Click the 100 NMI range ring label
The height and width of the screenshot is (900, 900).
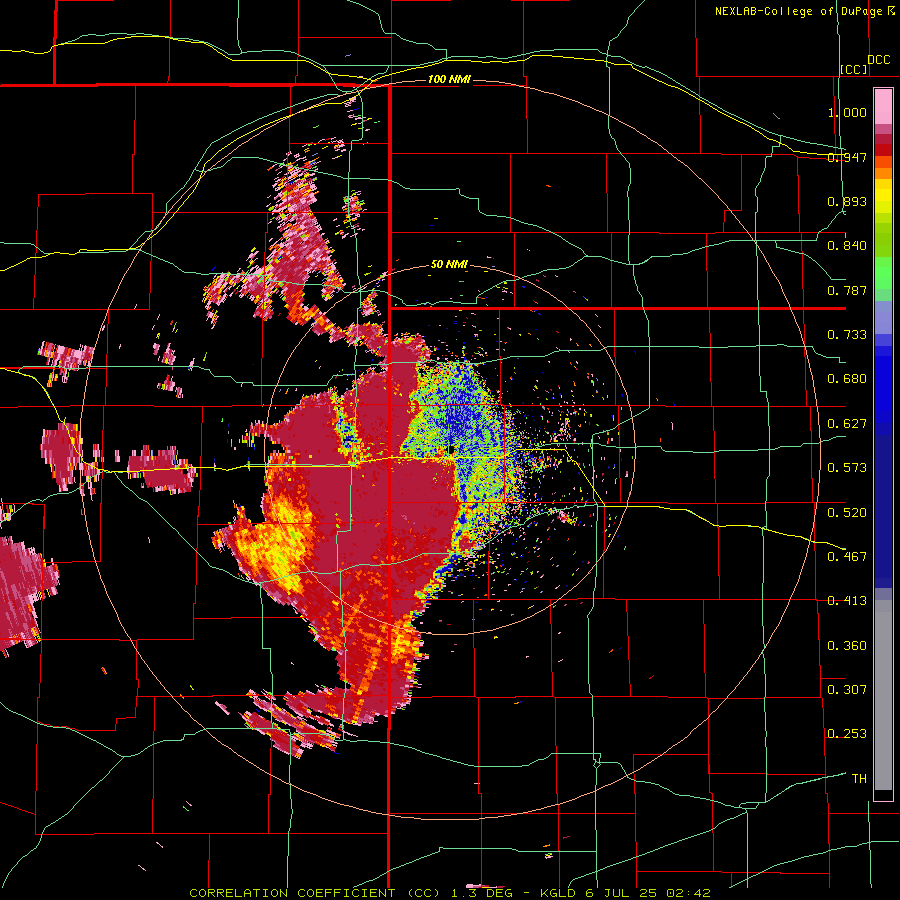[449, 79]
